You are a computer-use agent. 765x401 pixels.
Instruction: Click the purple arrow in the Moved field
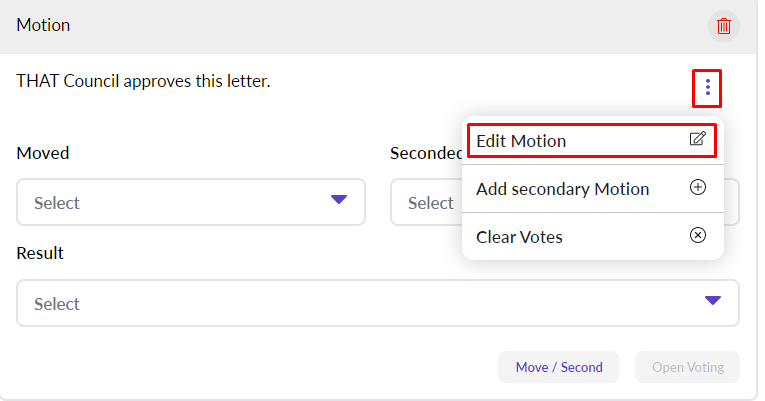pyautogui.click(x=339, y=200)
